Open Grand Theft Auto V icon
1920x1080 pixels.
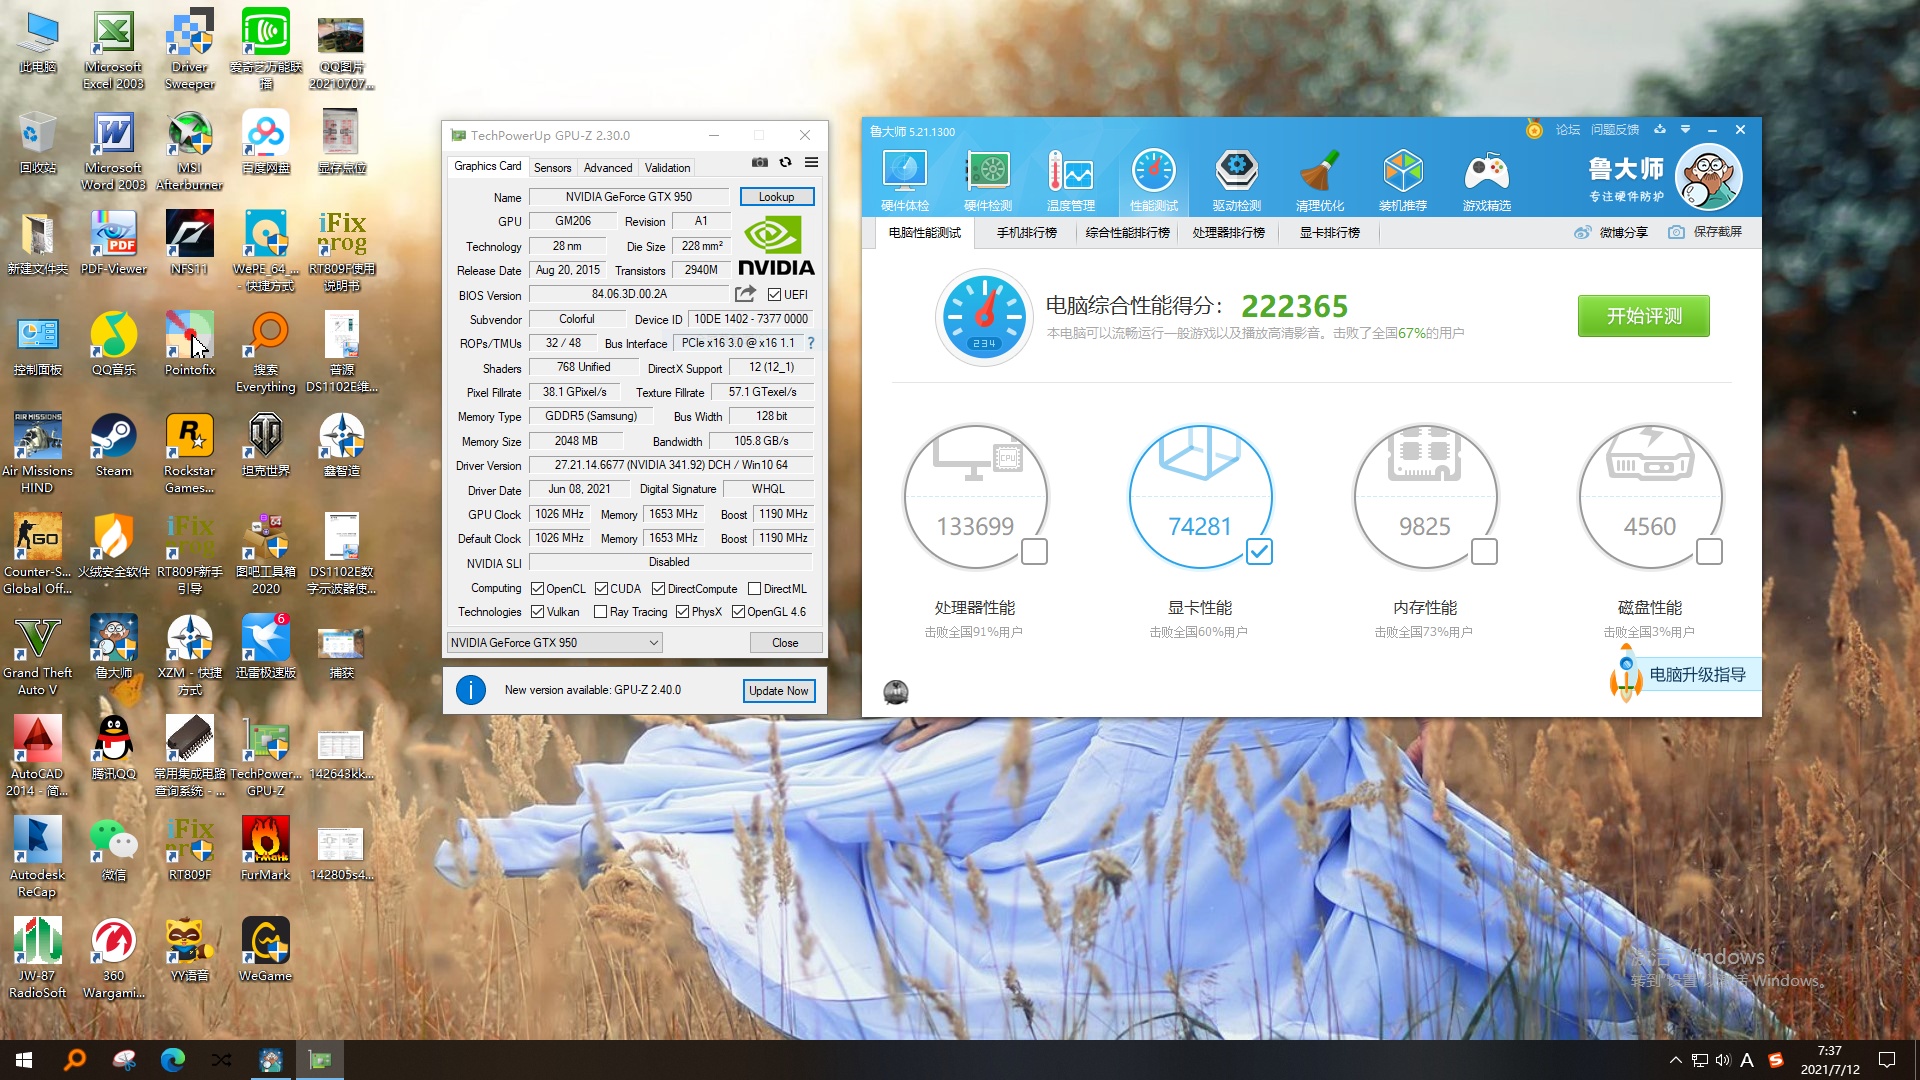point(37,656)
